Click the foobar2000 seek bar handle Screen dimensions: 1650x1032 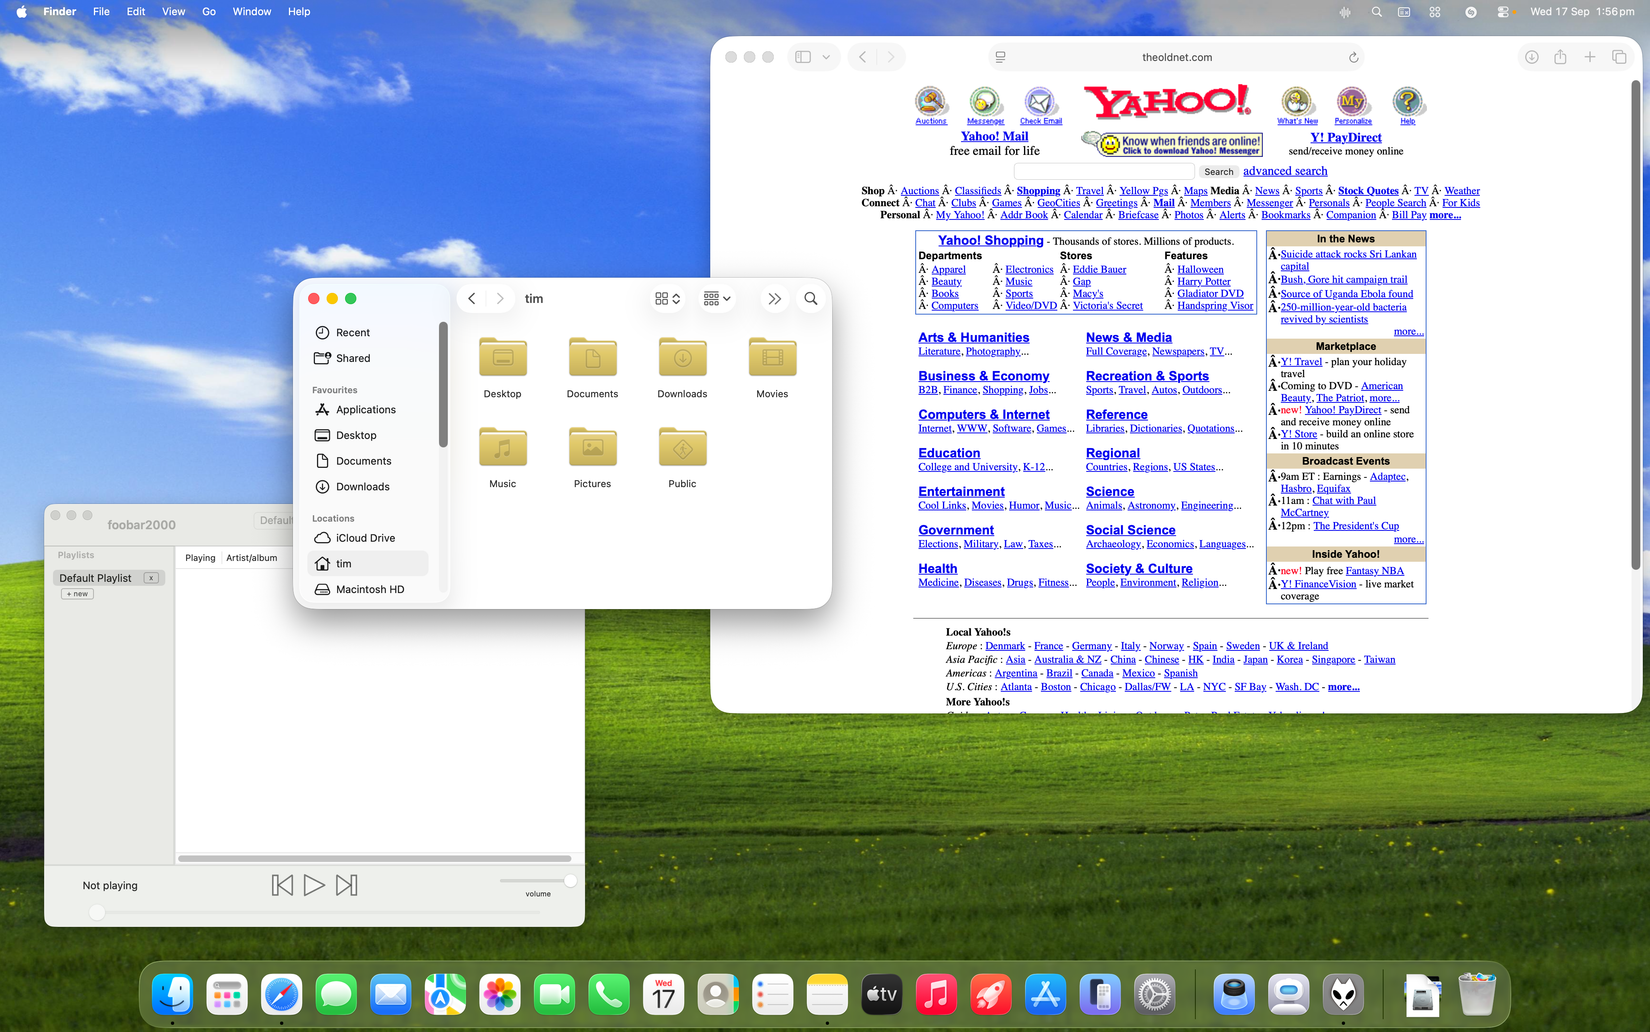click(97, 912)
